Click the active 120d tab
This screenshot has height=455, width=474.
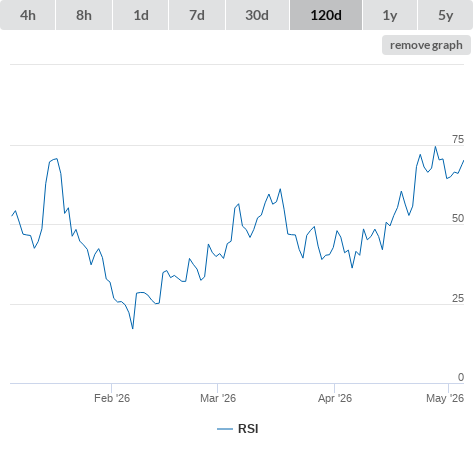click(x=326, y=15)
